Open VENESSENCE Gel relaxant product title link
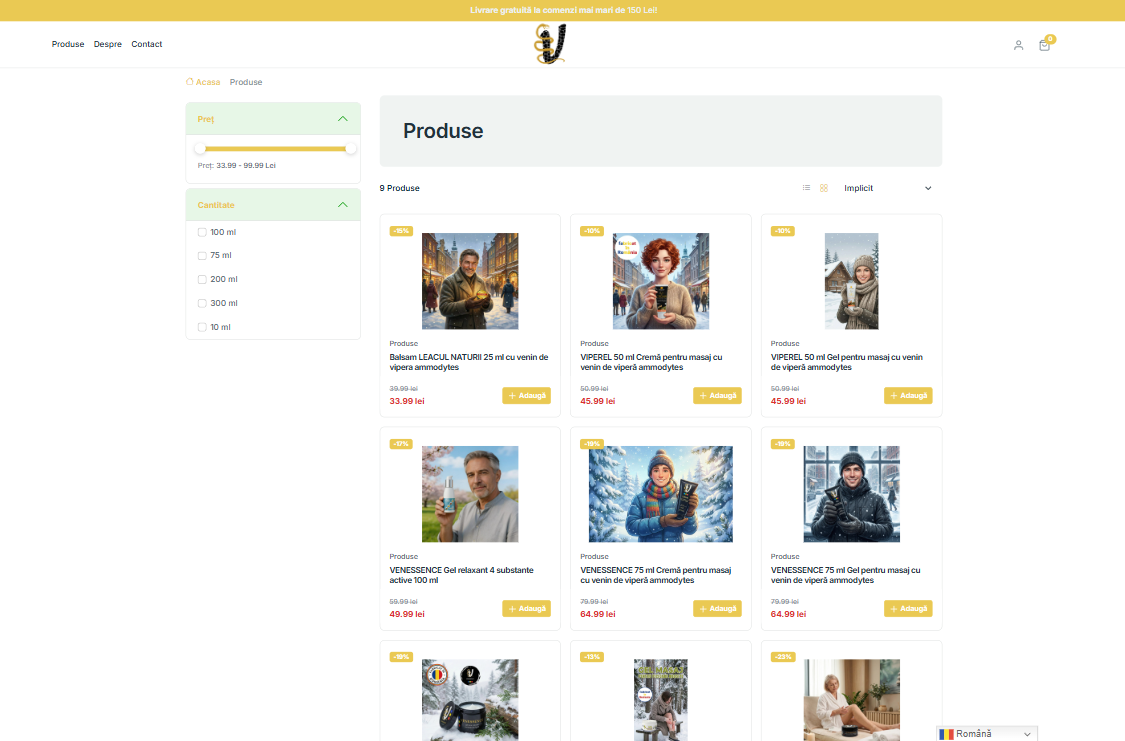Viewport: 1125px width, 741px height. click(461, 575)
